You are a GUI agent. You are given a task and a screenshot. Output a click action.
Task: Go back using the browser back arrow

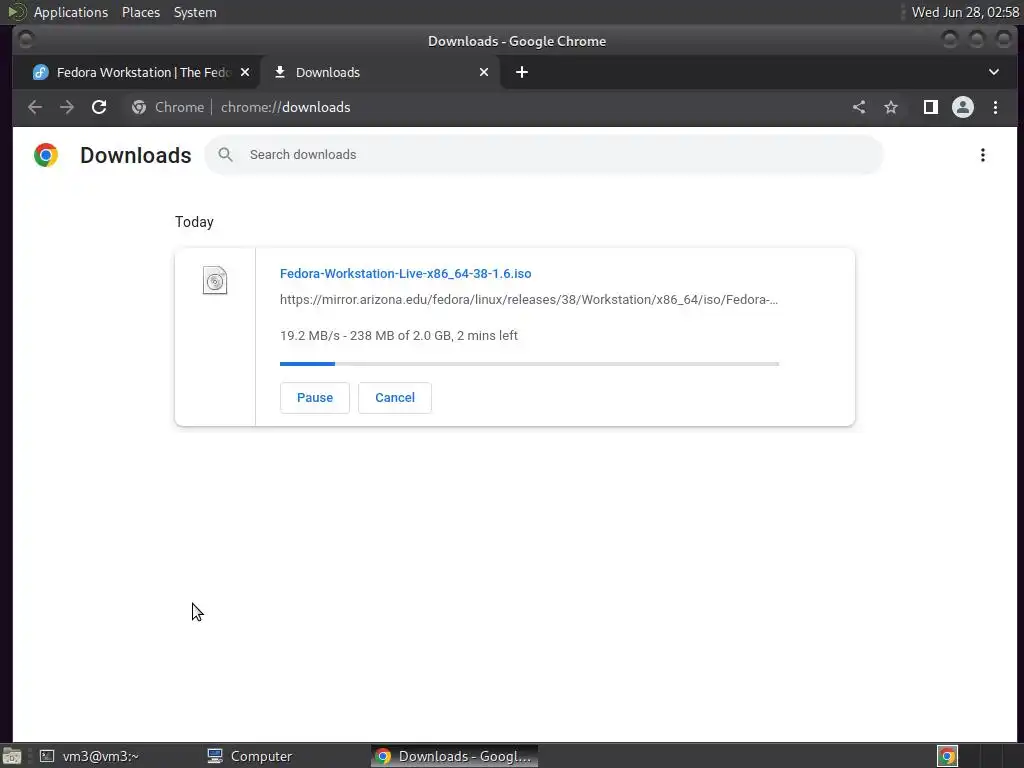click(x=35, y=107)
